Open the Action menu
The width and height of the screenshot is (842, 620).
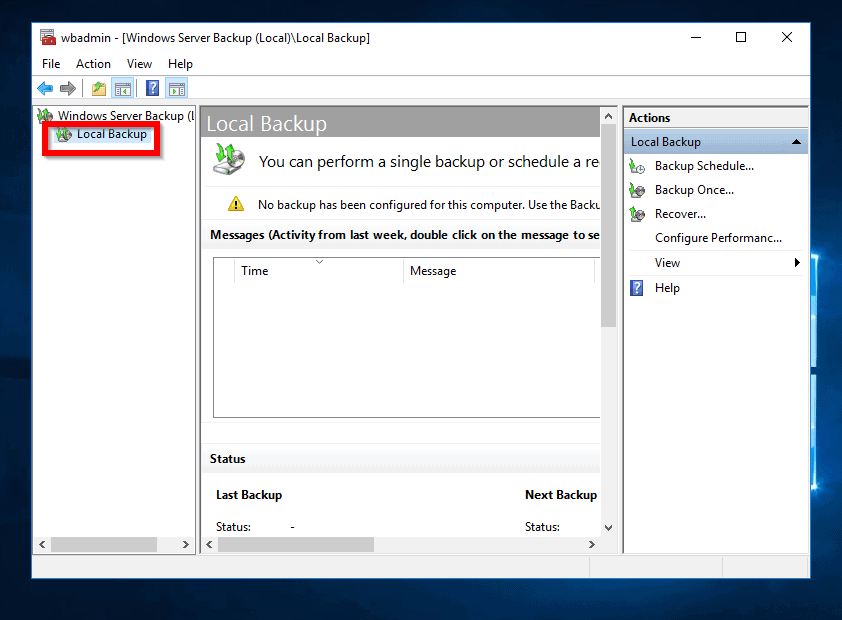pyautogui.click(x=93, y=64)
